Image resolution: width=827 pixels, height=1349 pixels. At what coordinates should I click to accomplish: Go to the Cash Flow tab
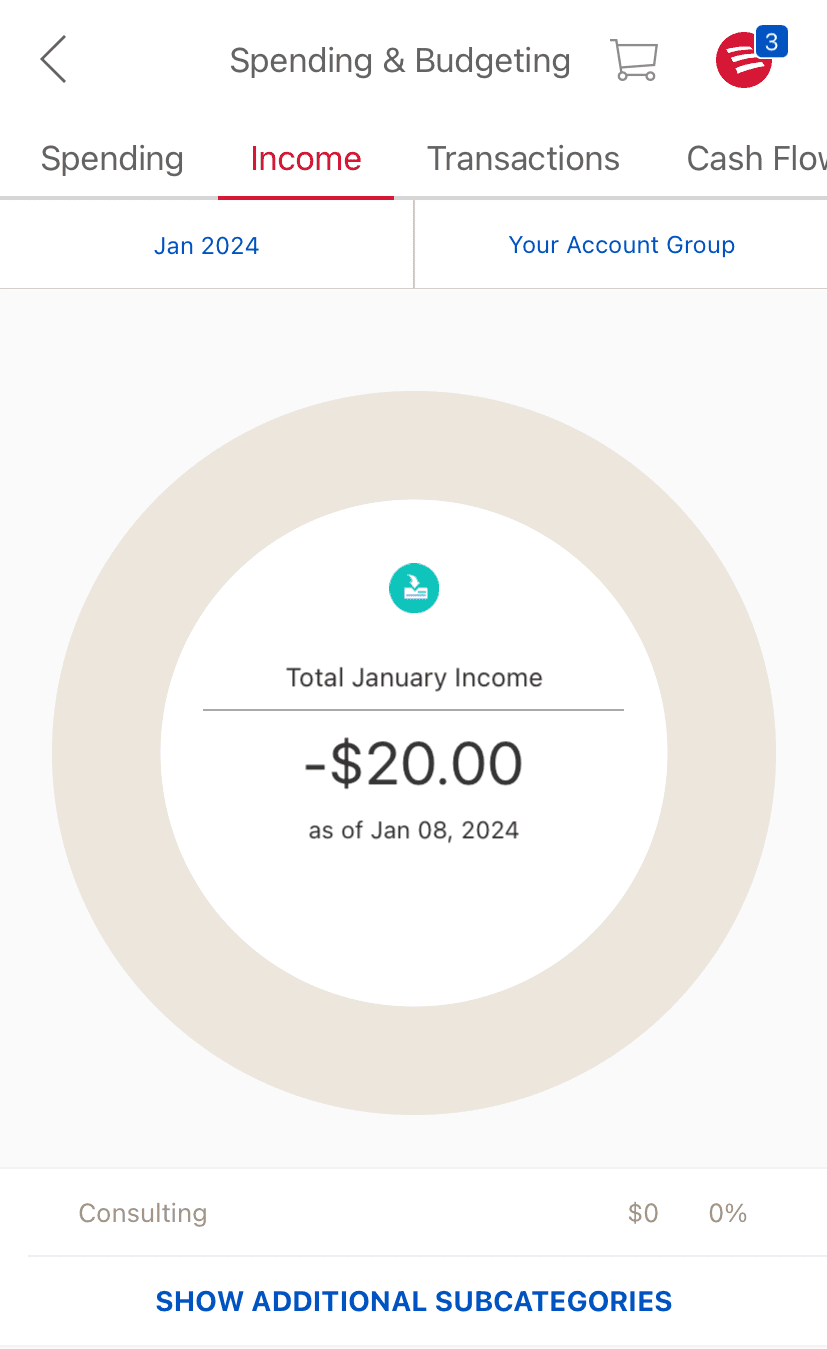tap(755, 159)
